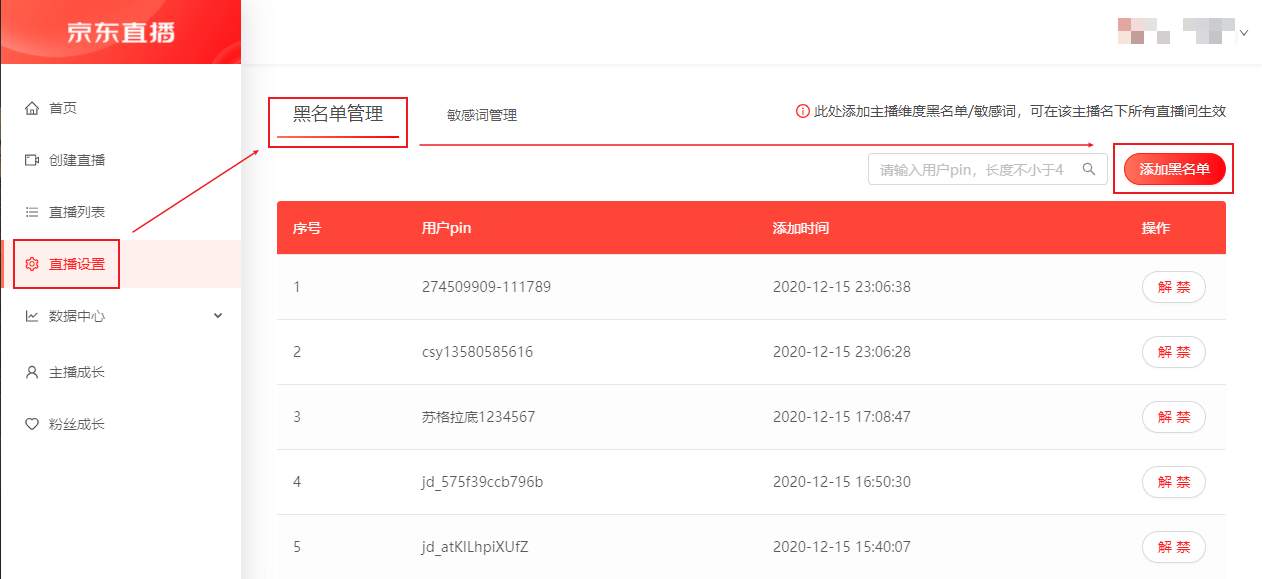Click the gear icon for 直播设置

[32, 264]
